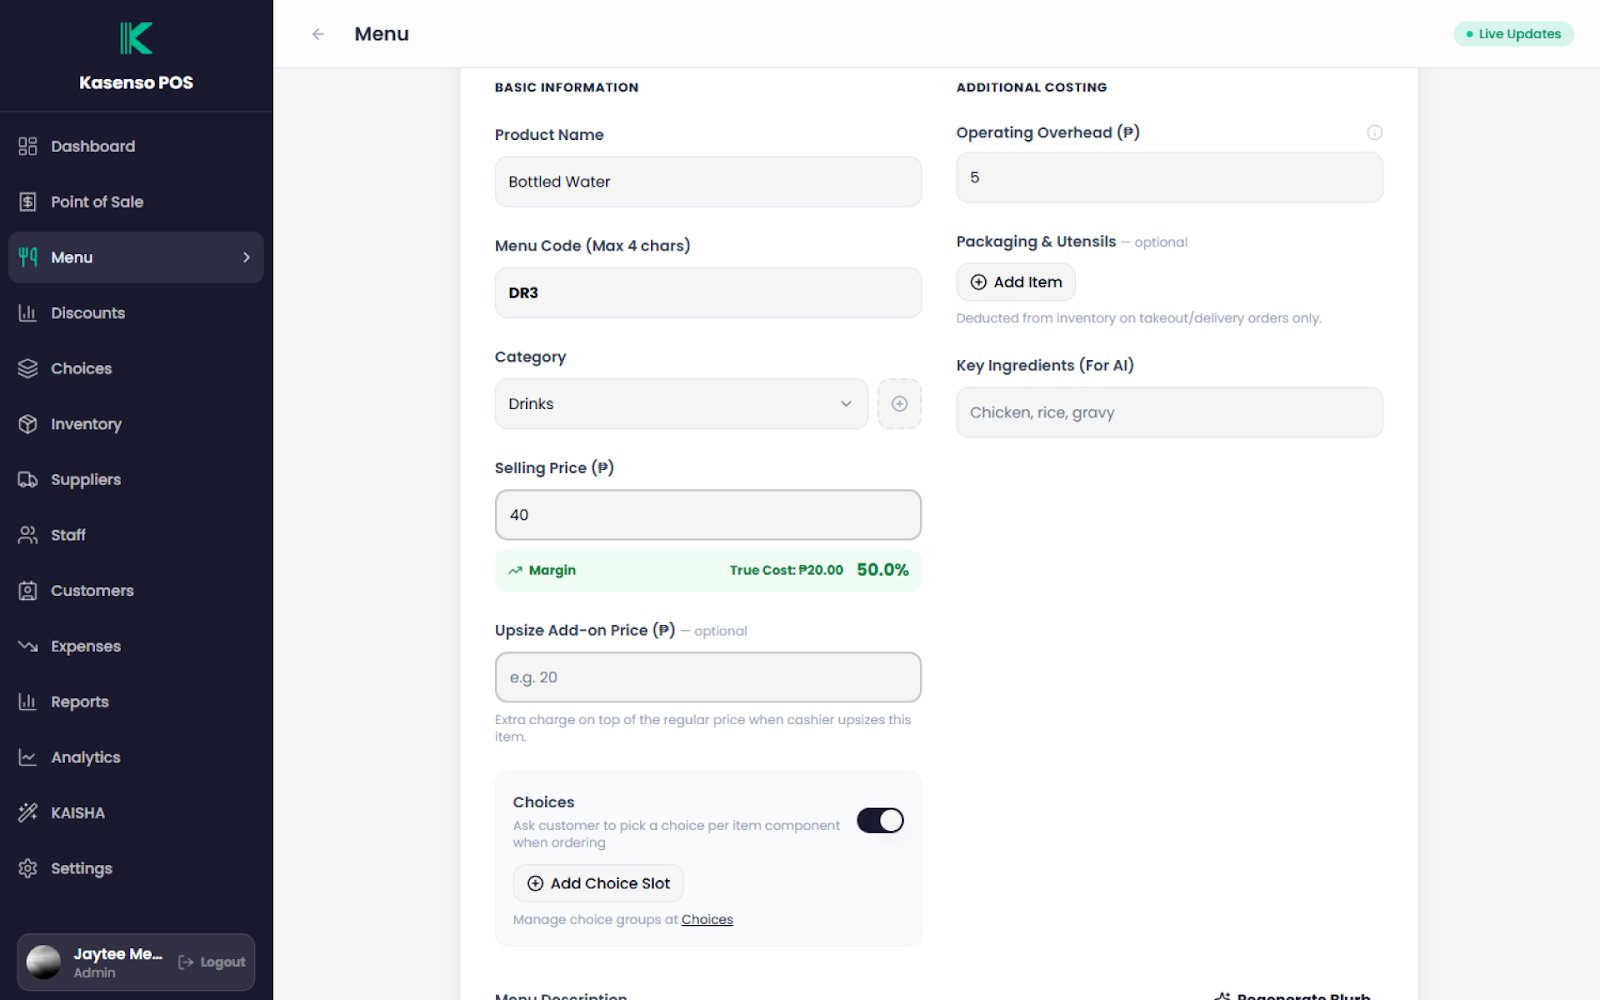Click the Customers contact icon

28,591
